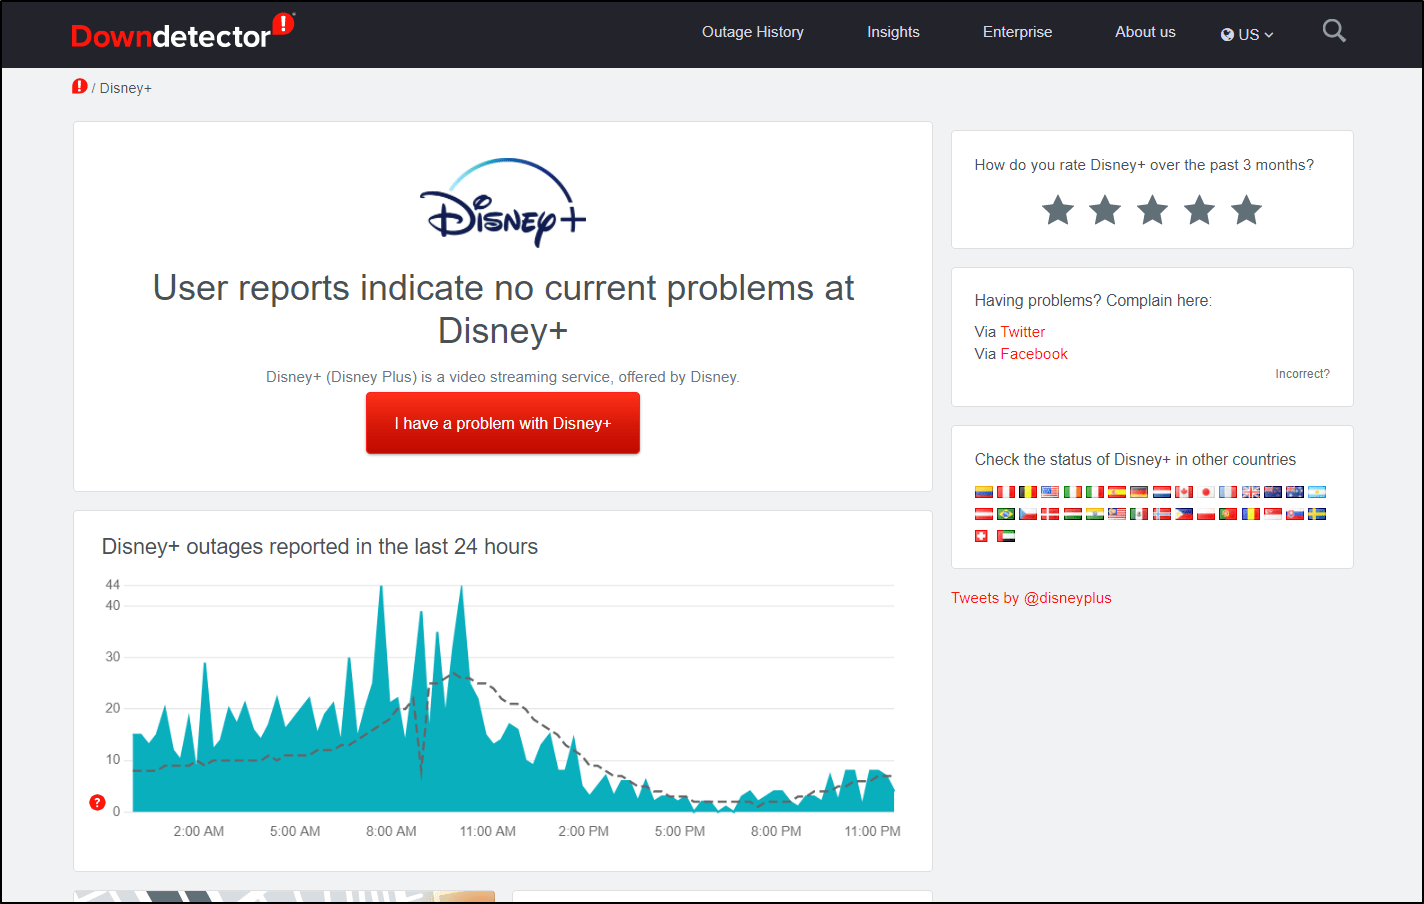This screenshot has height=904, width=1424.
Task: Select the Norway flag
Action: tap(1162, 514)
